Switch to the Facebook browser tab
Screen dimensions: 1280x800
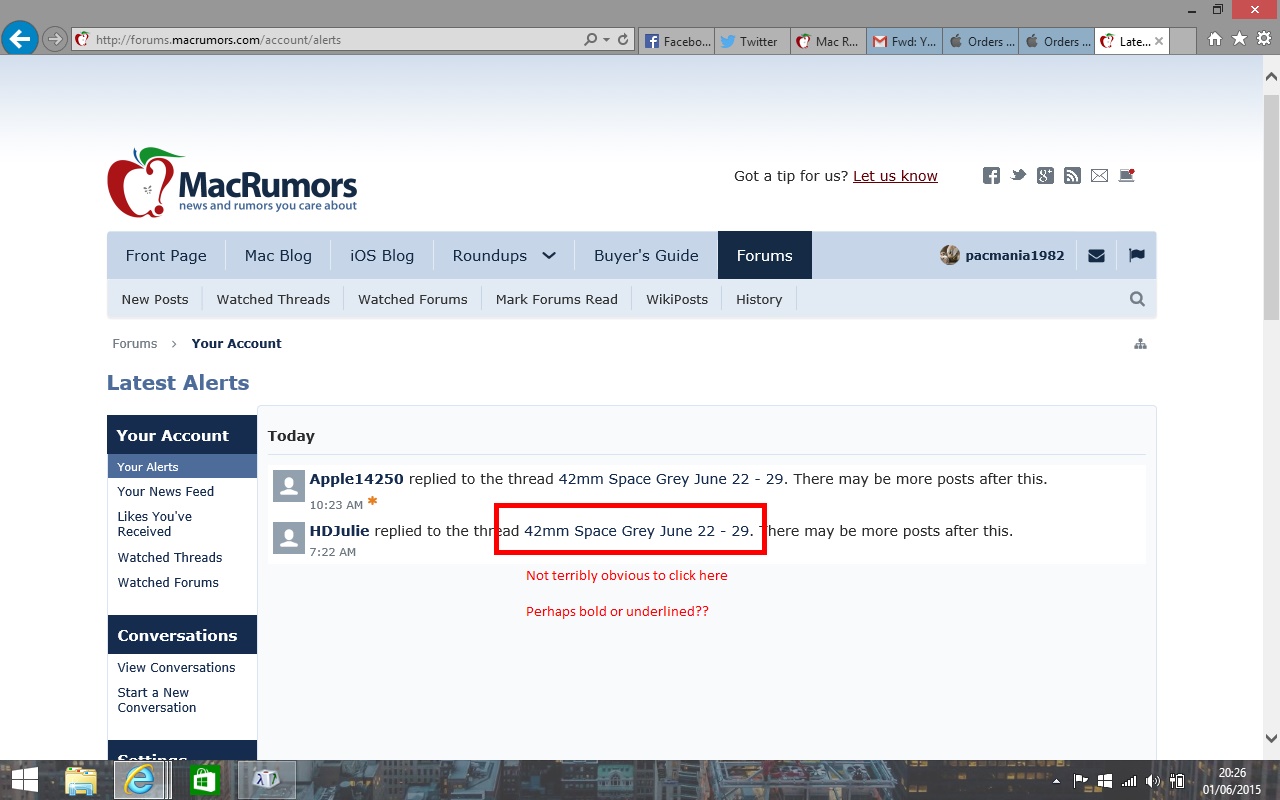point(677,41)
